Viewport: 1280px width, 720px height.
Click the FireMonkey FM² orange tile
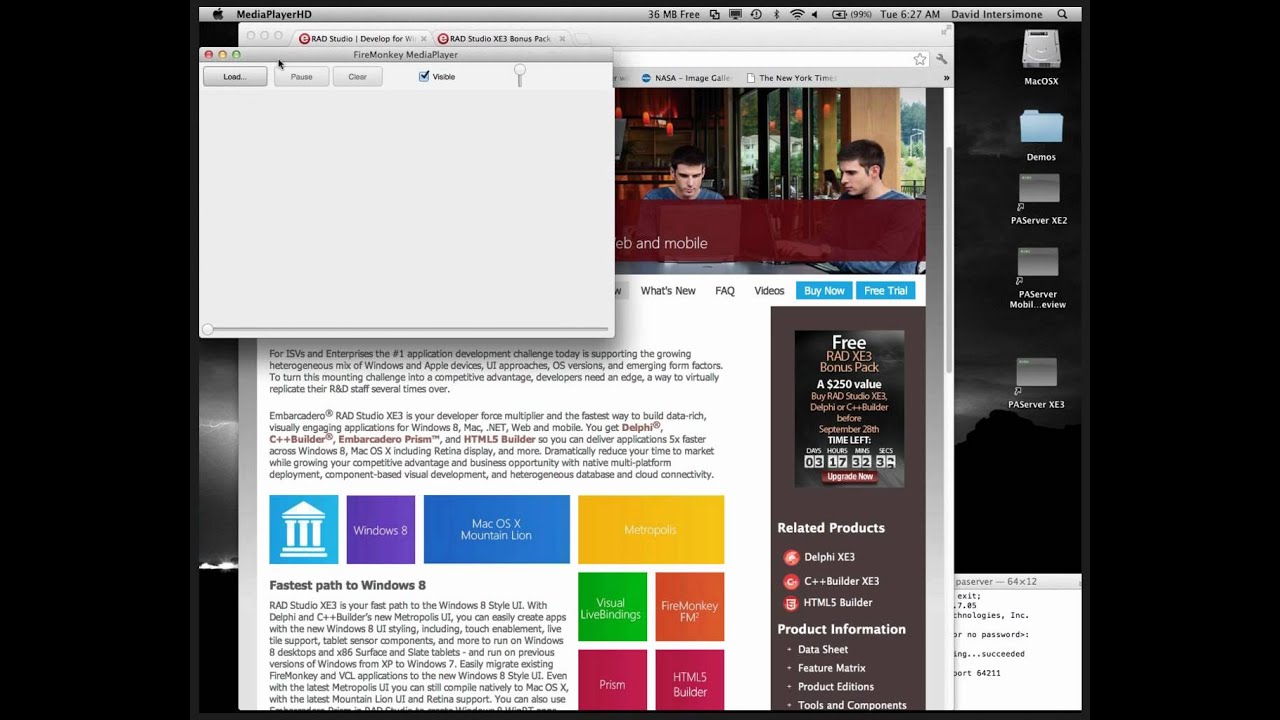690,607
